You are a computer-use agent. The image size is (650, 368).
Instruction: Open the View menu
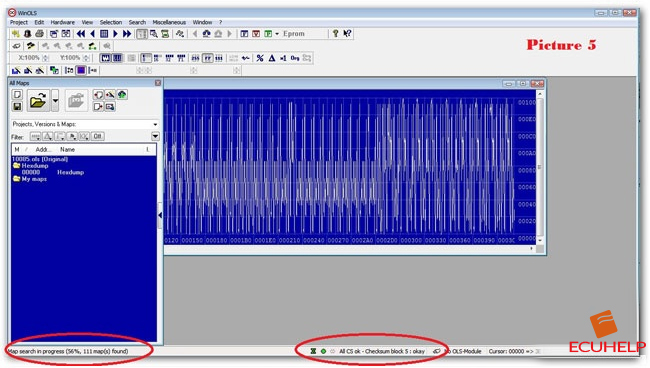click(87, 22)
